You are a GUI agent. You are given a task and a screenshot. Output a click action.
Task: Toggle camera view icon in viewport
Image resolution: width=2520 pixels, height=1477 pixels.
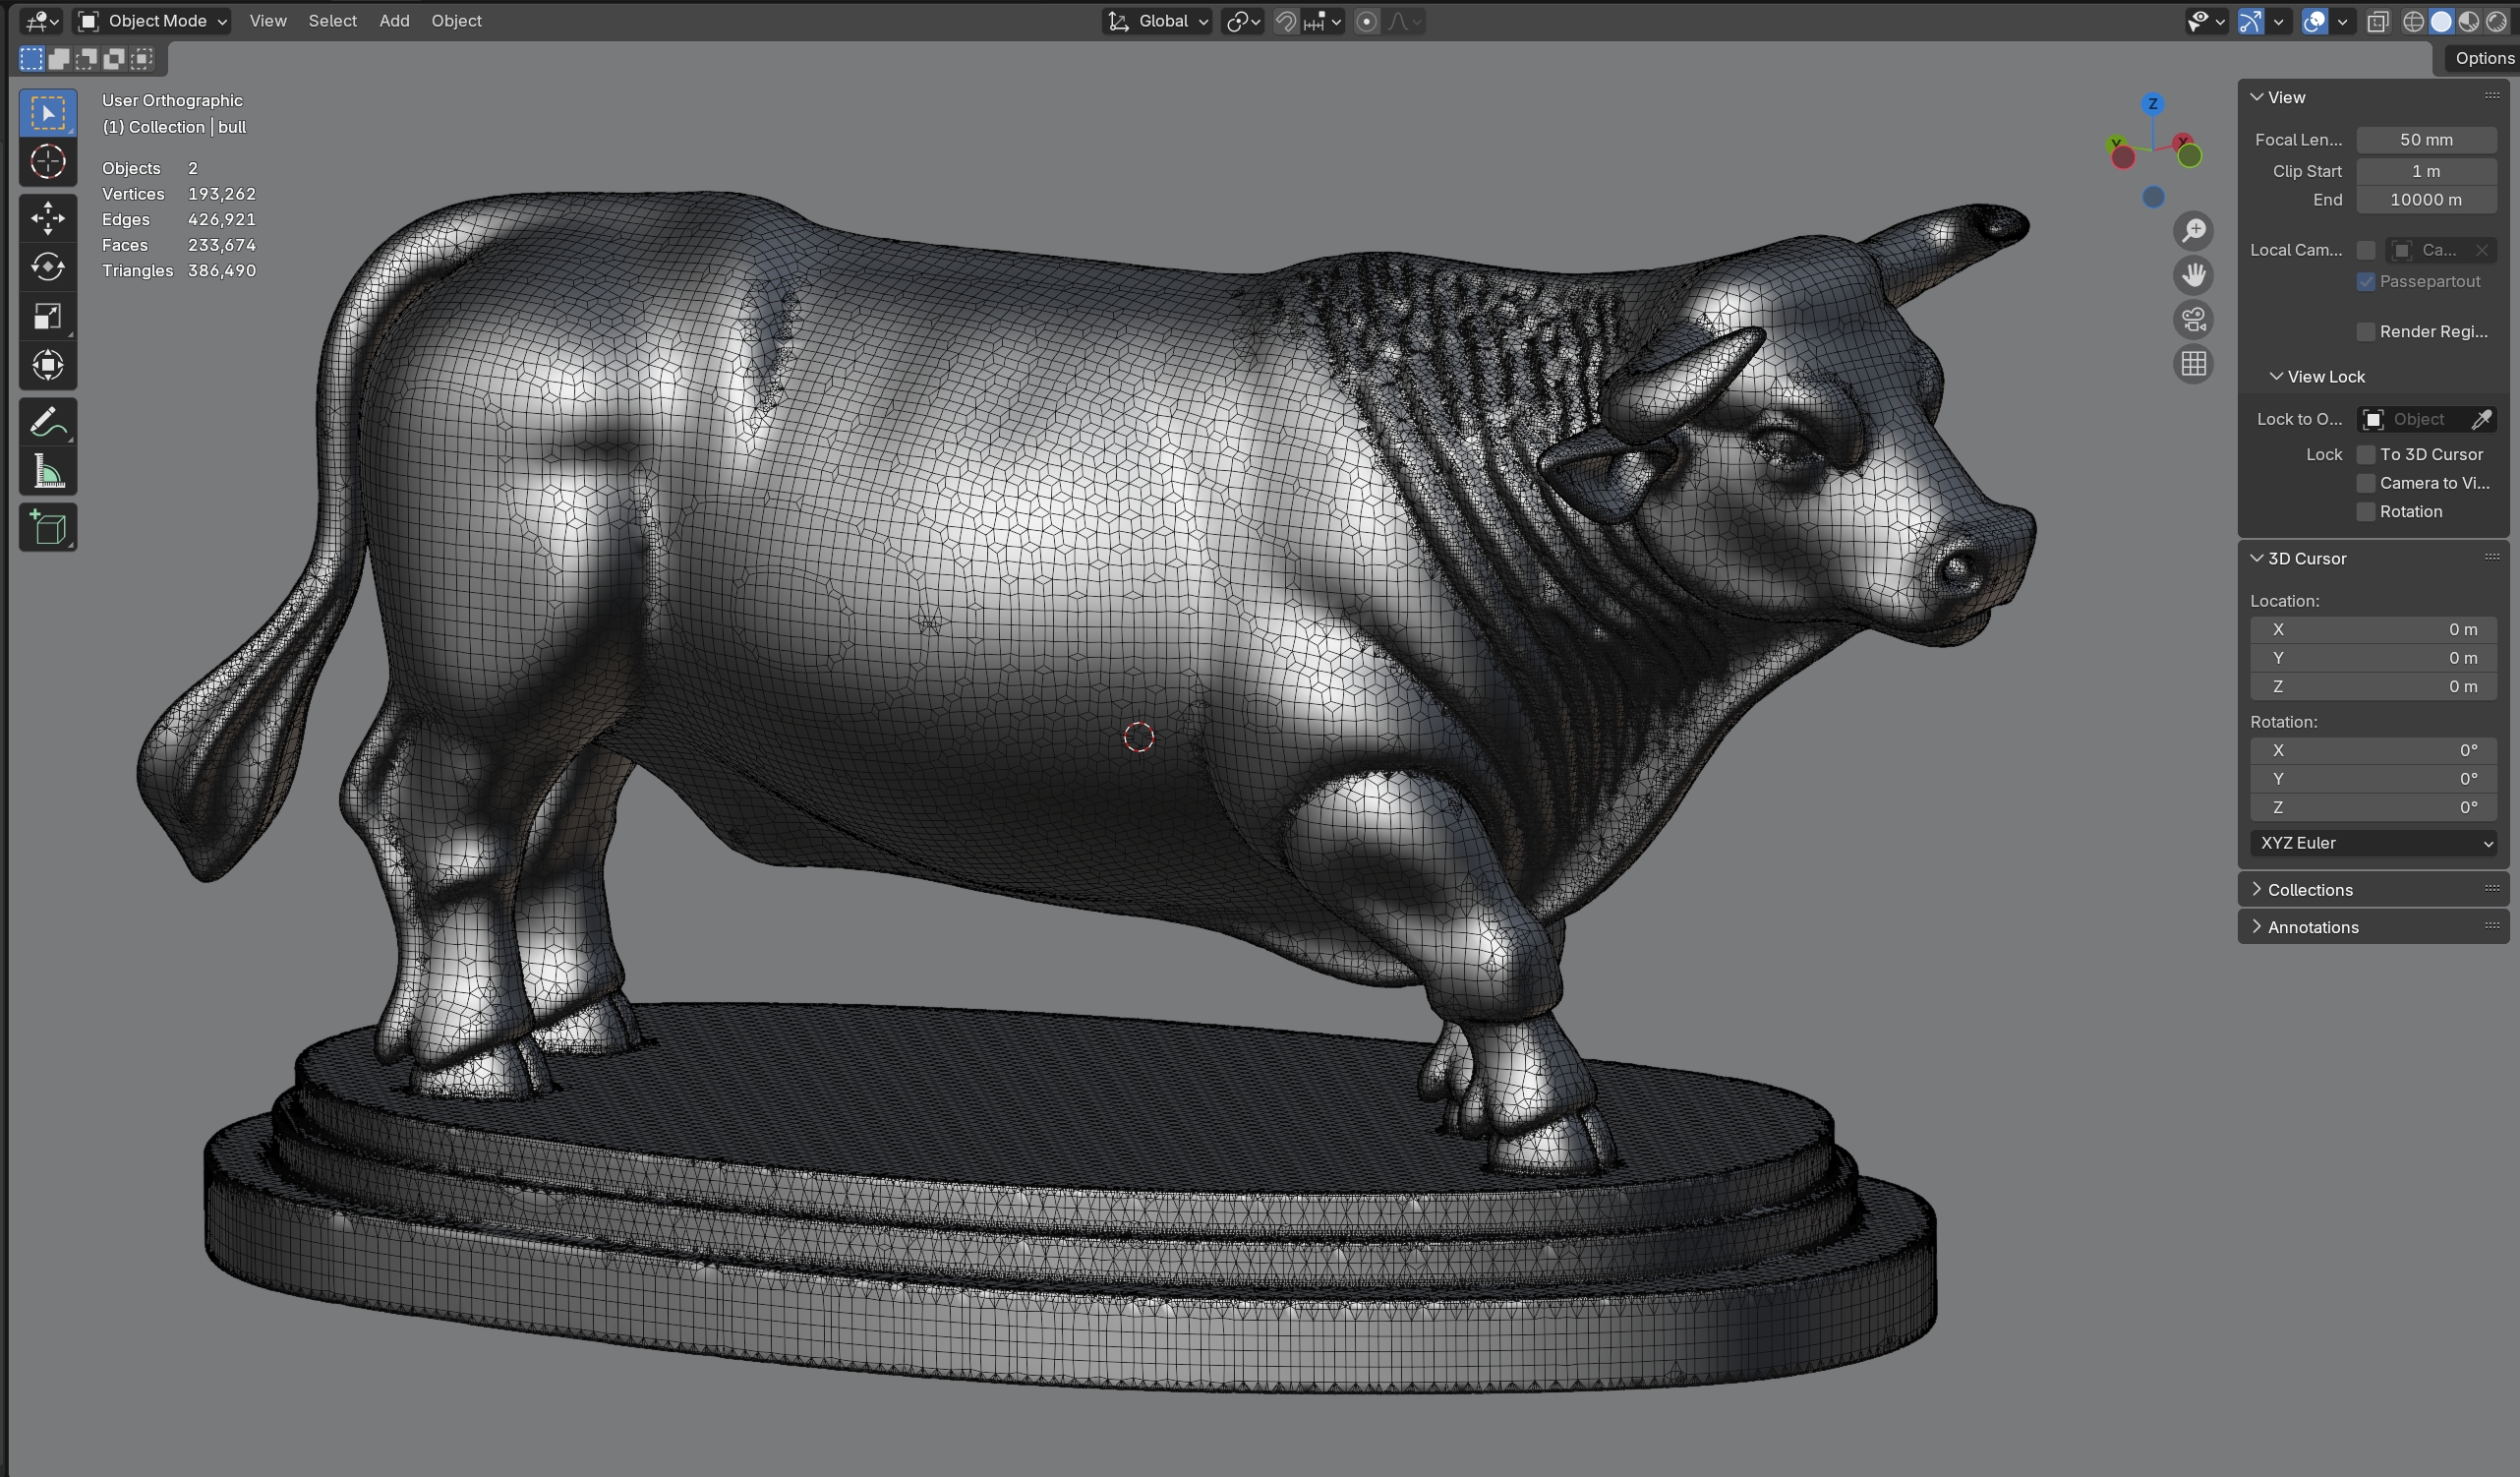(2193, 319)
